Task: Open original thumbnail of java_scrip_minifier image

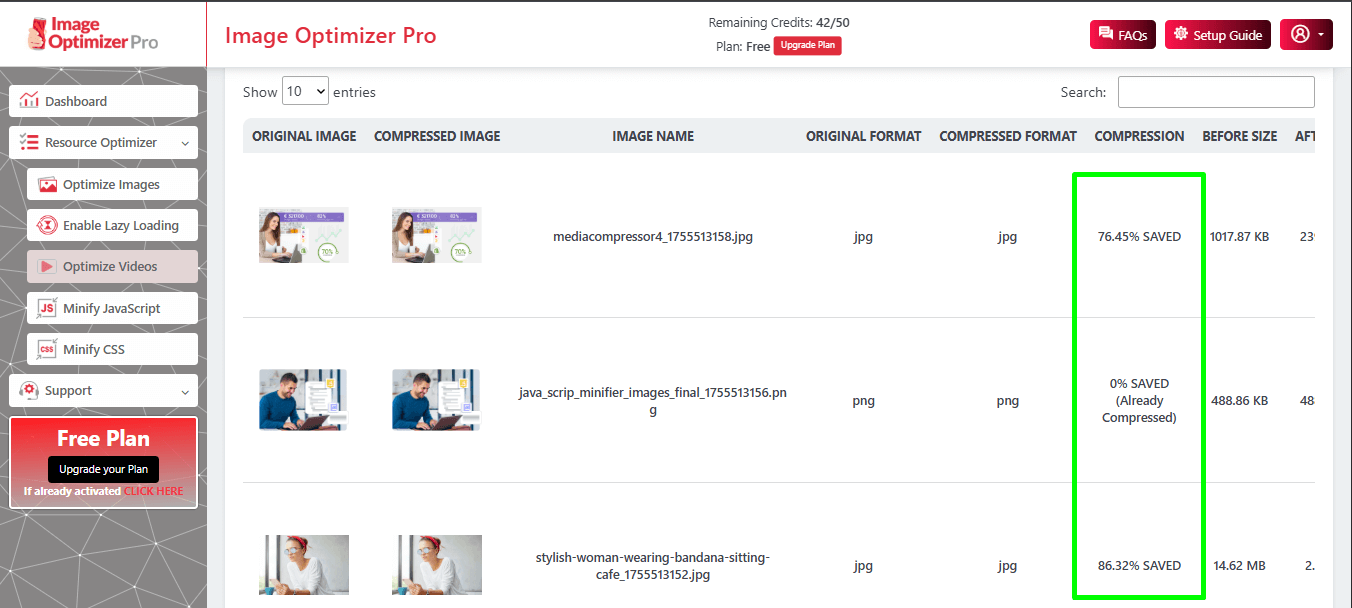Action: pos(303,400)
